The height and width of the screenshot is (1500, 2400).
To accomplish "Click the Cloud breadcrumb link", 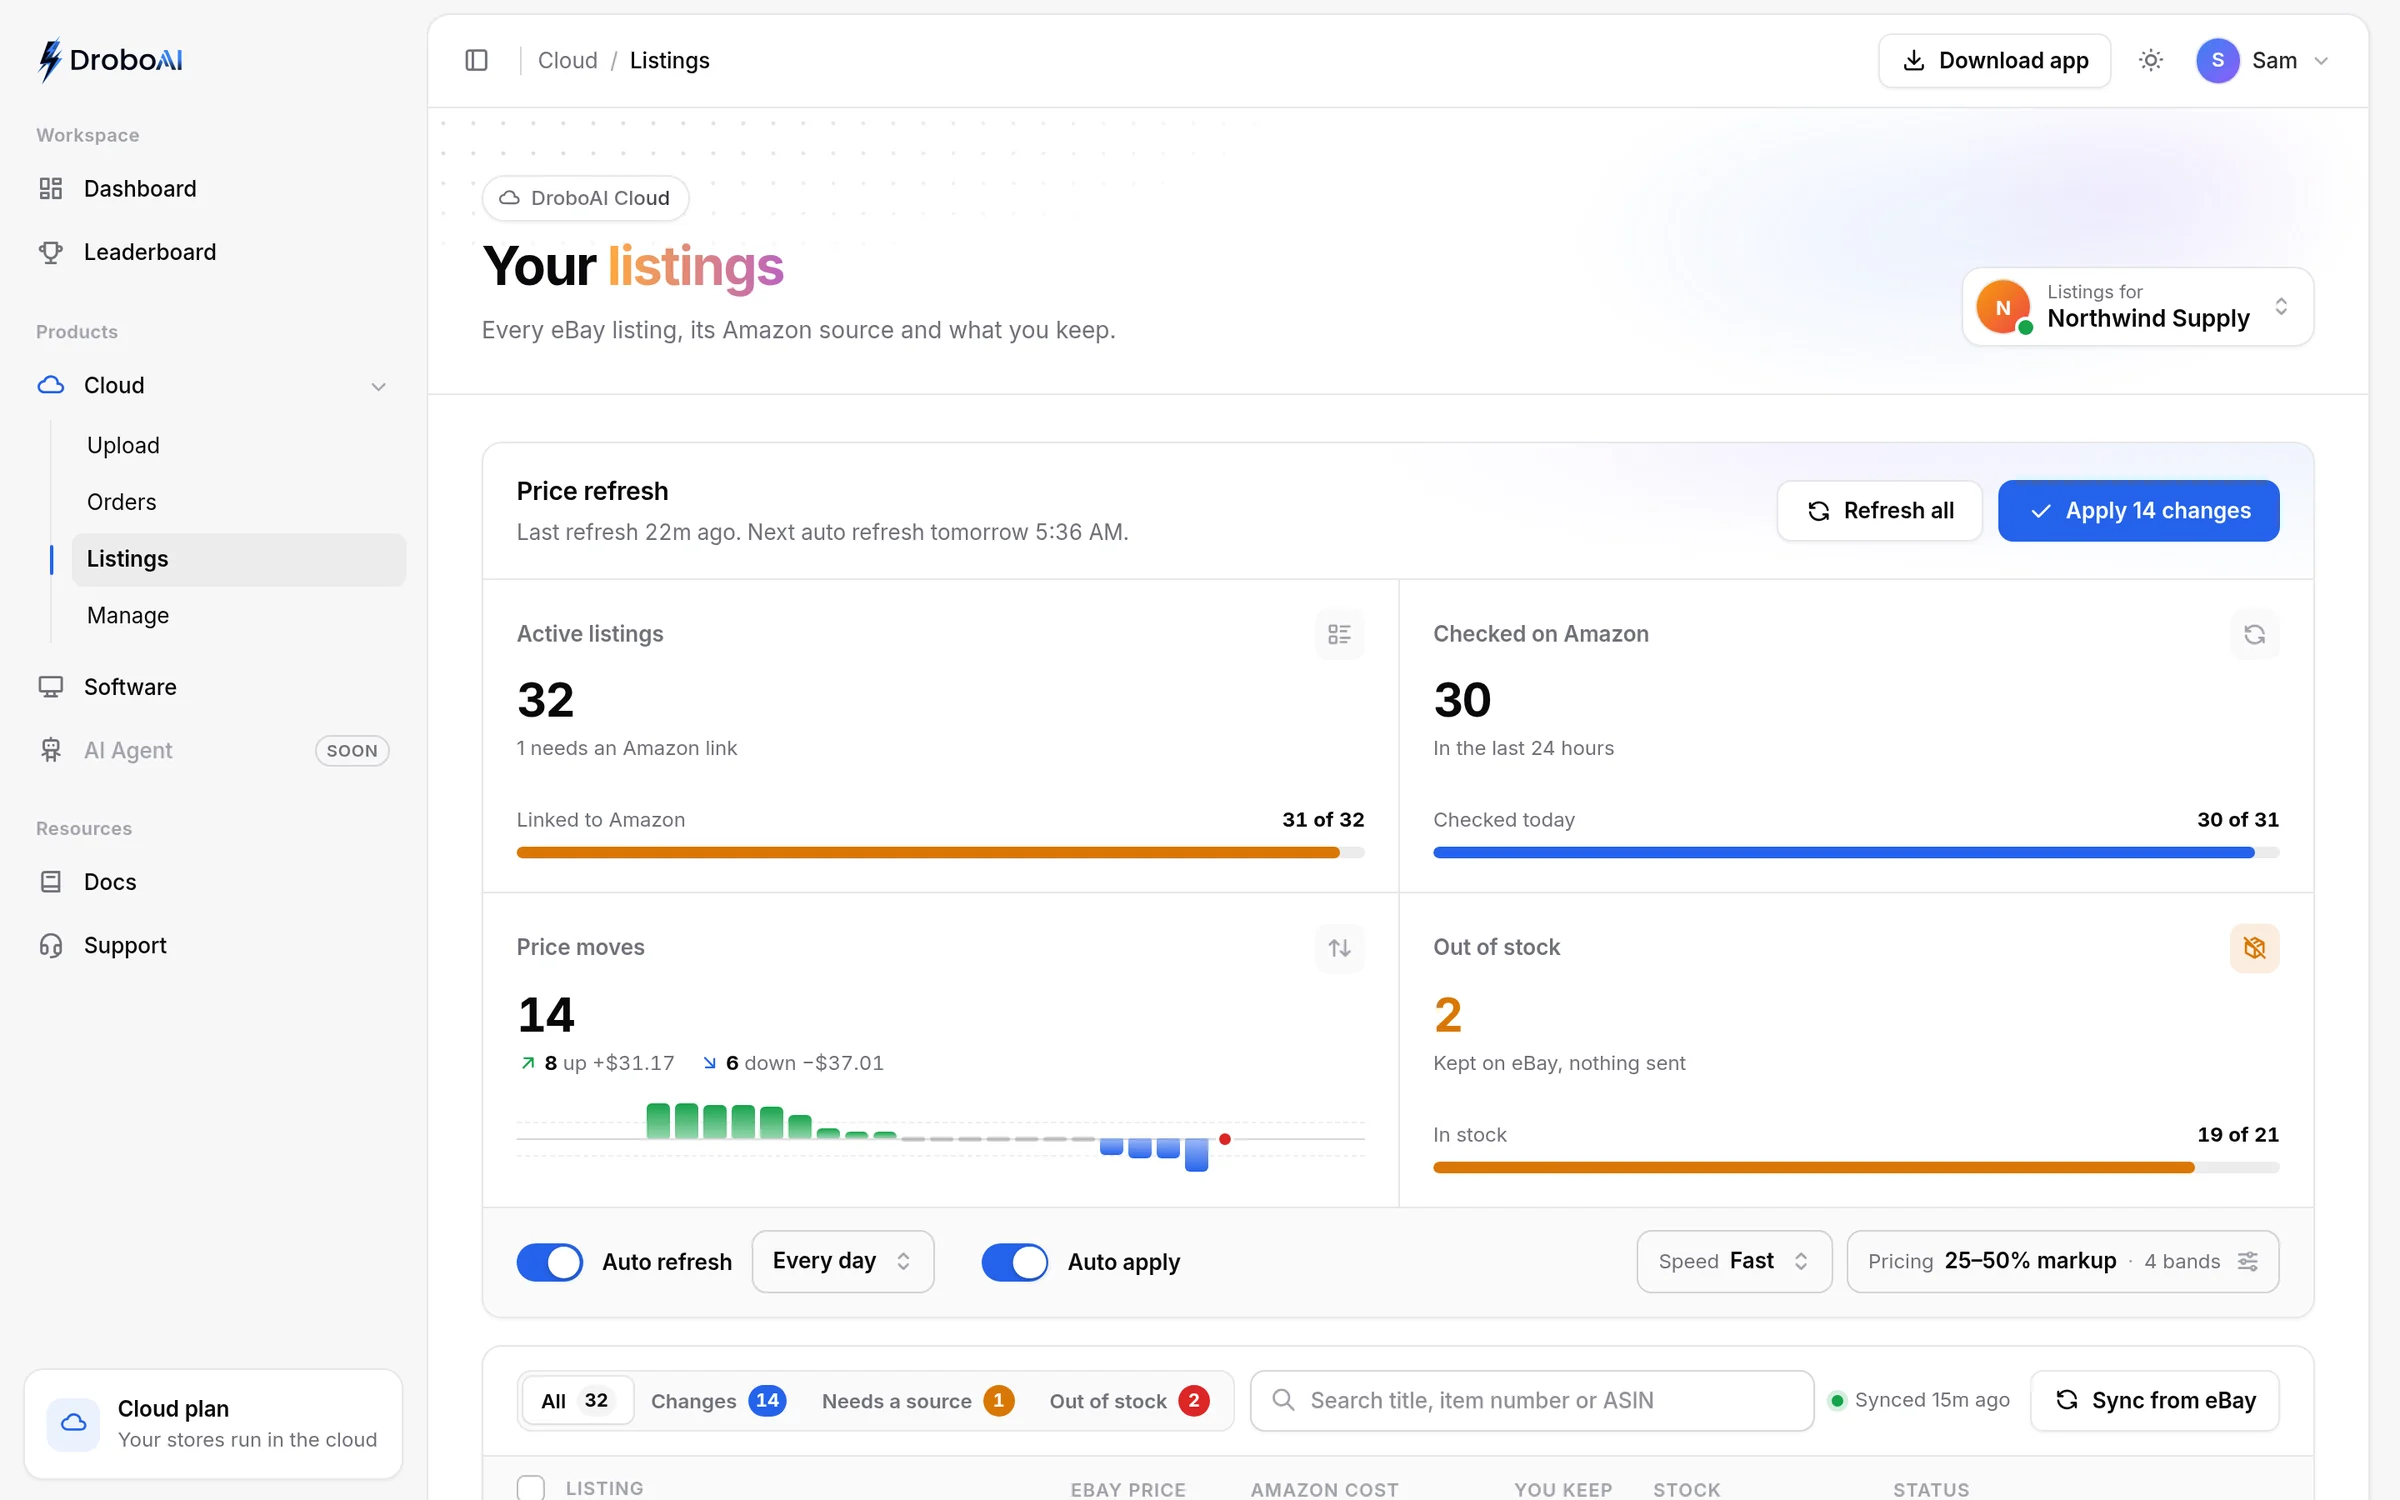I will pyautogui.click(x=567, y=61).
